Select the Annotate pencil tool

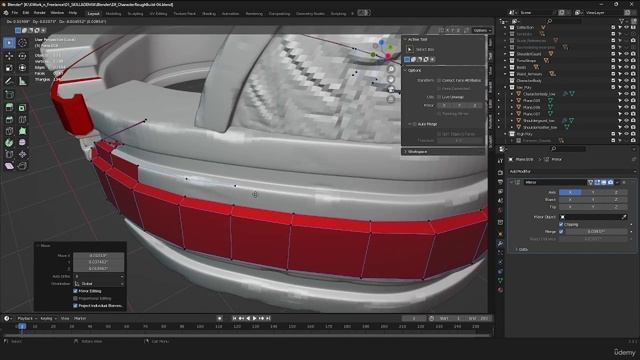(x=9, y=81)
